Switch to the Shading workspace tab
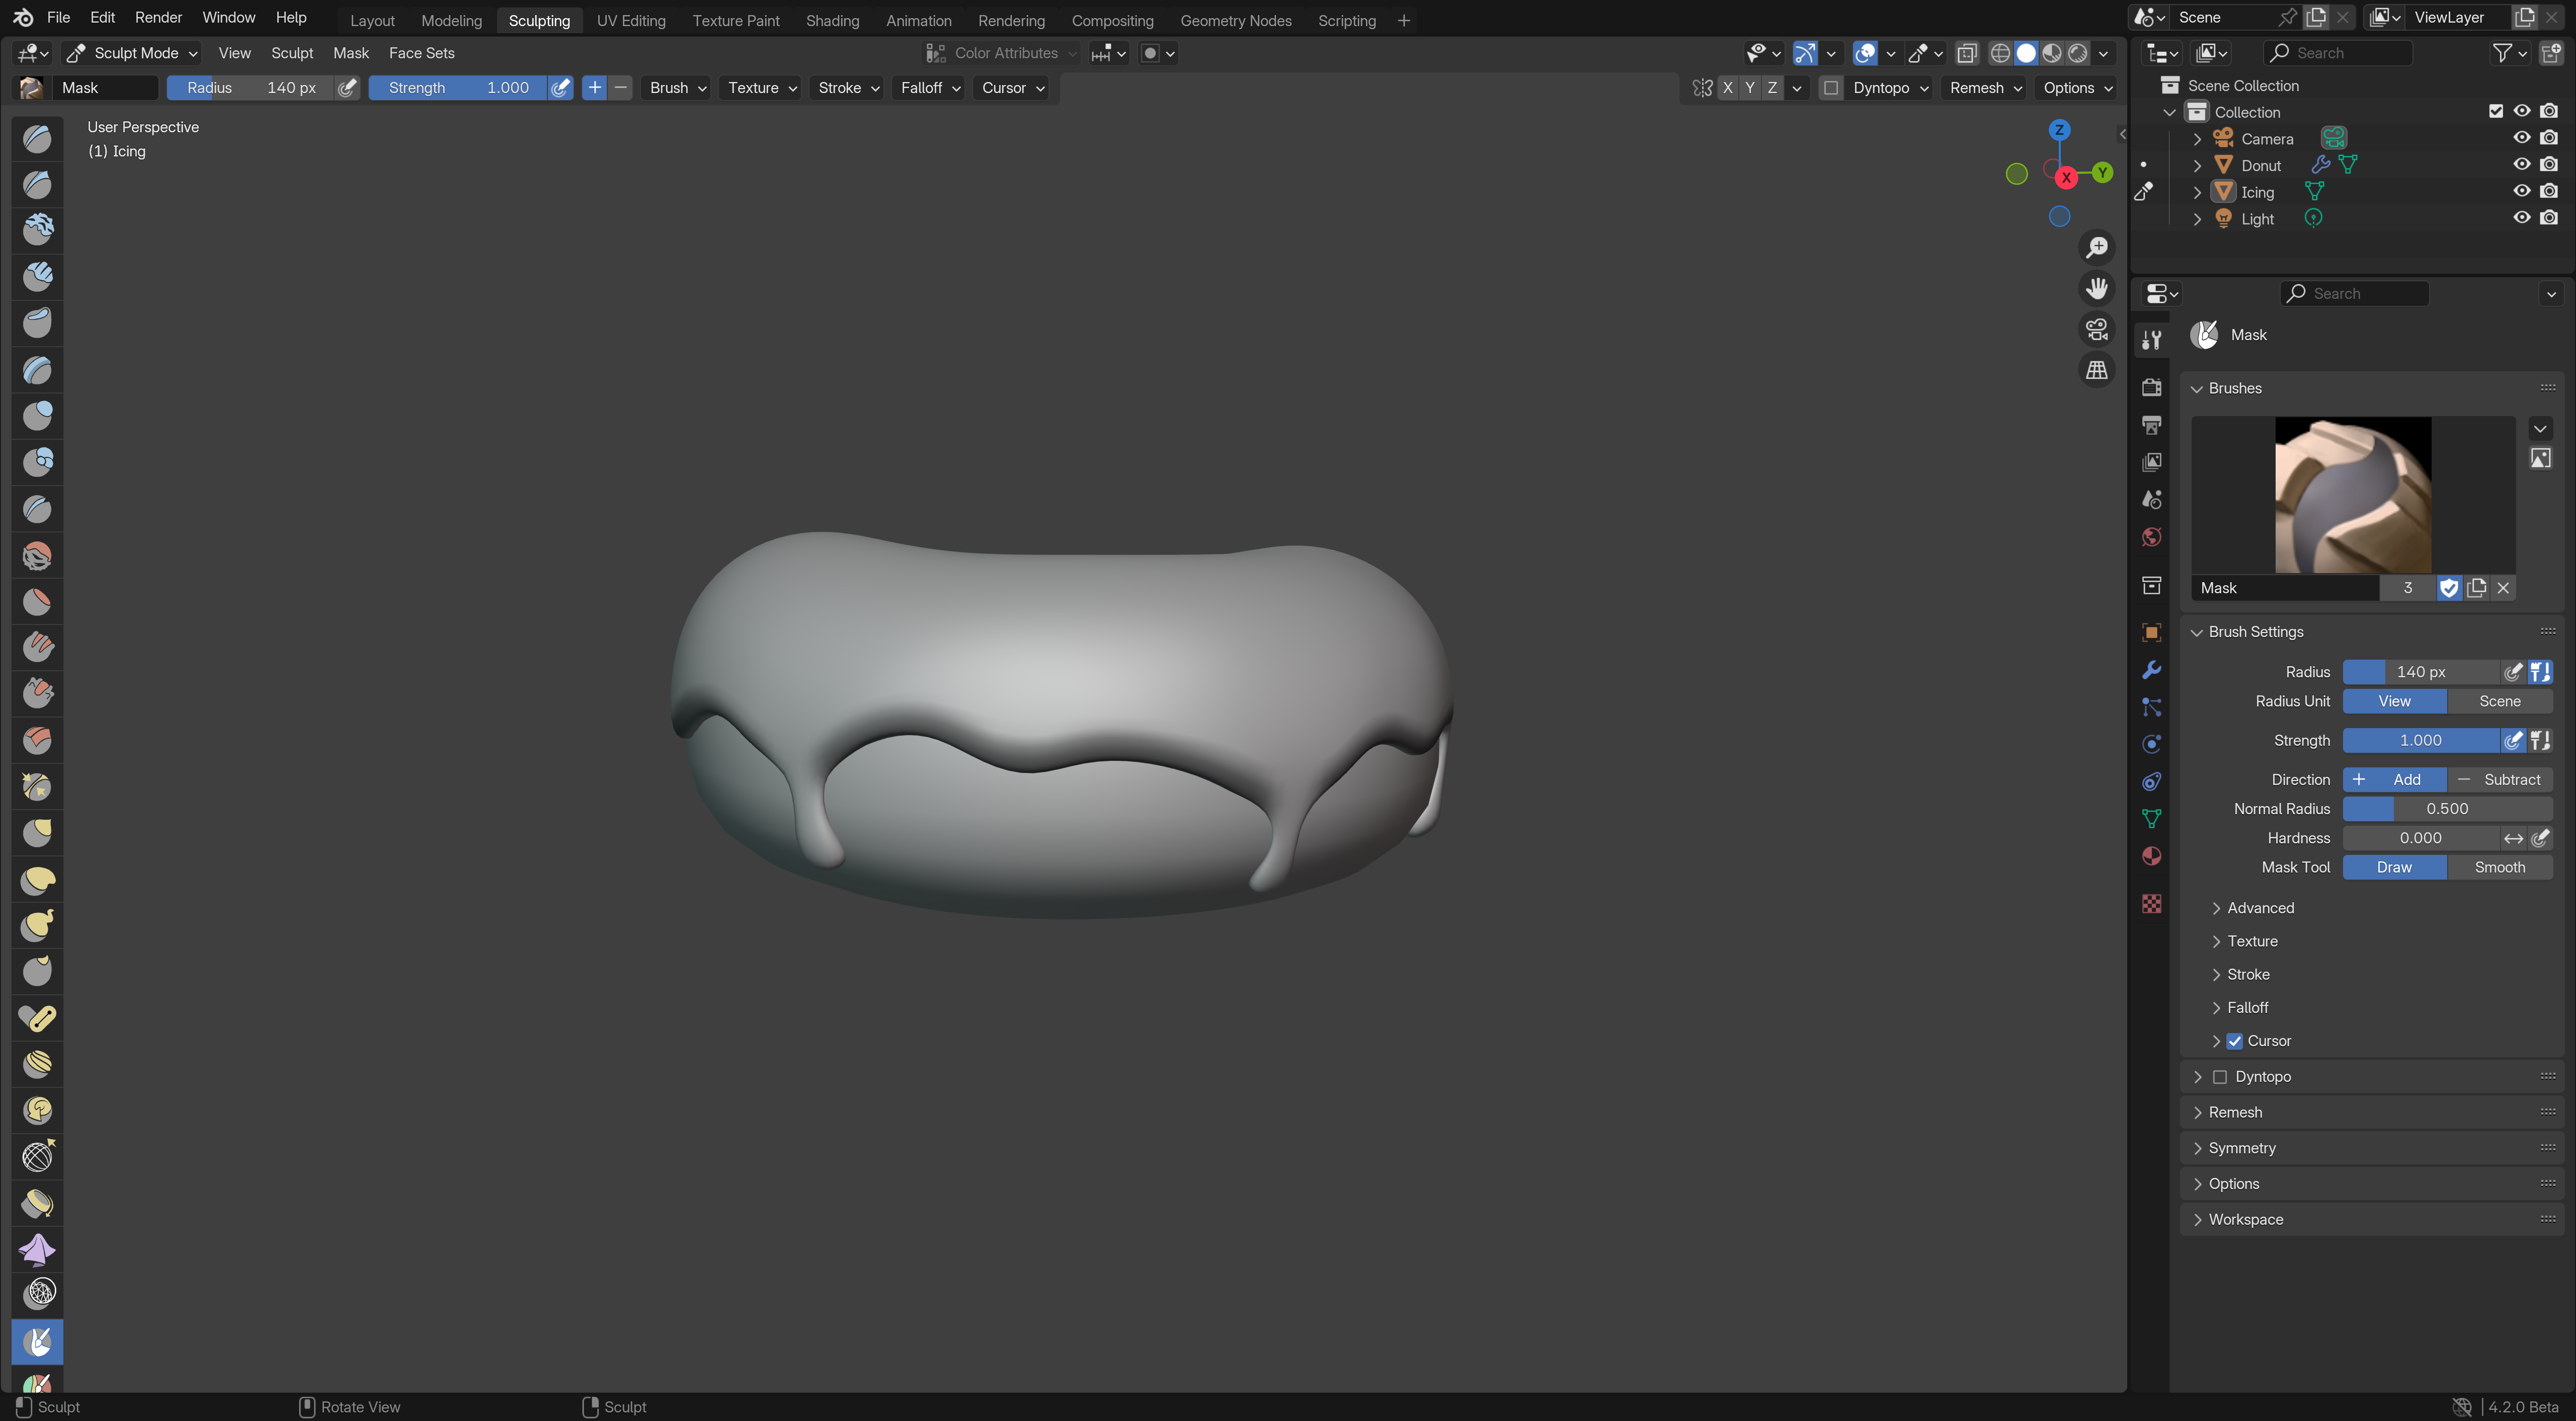This screenshot has height=1421, width=2576. point(832,20)
